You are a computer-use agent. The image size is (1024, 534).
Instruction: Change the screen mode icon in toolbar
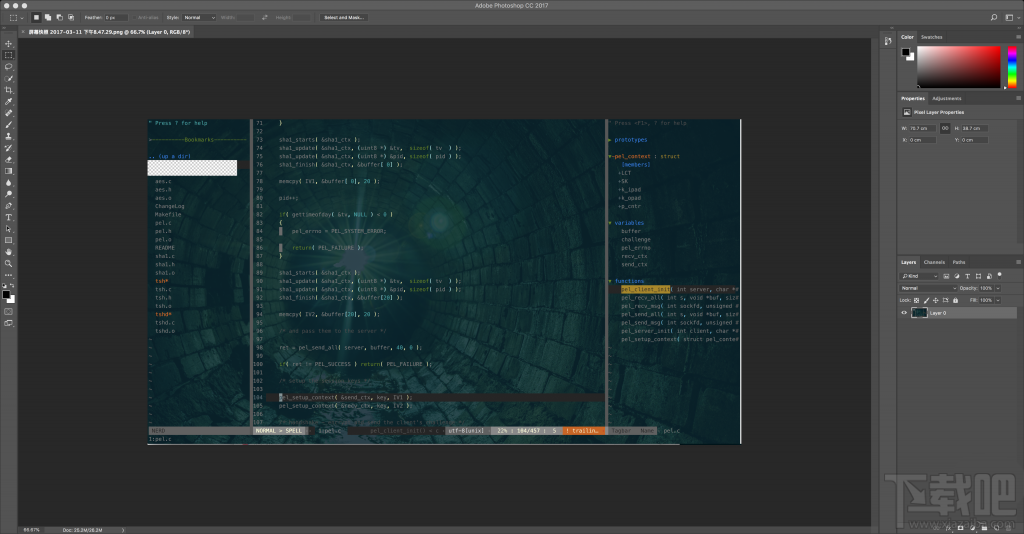click(8, 323)
